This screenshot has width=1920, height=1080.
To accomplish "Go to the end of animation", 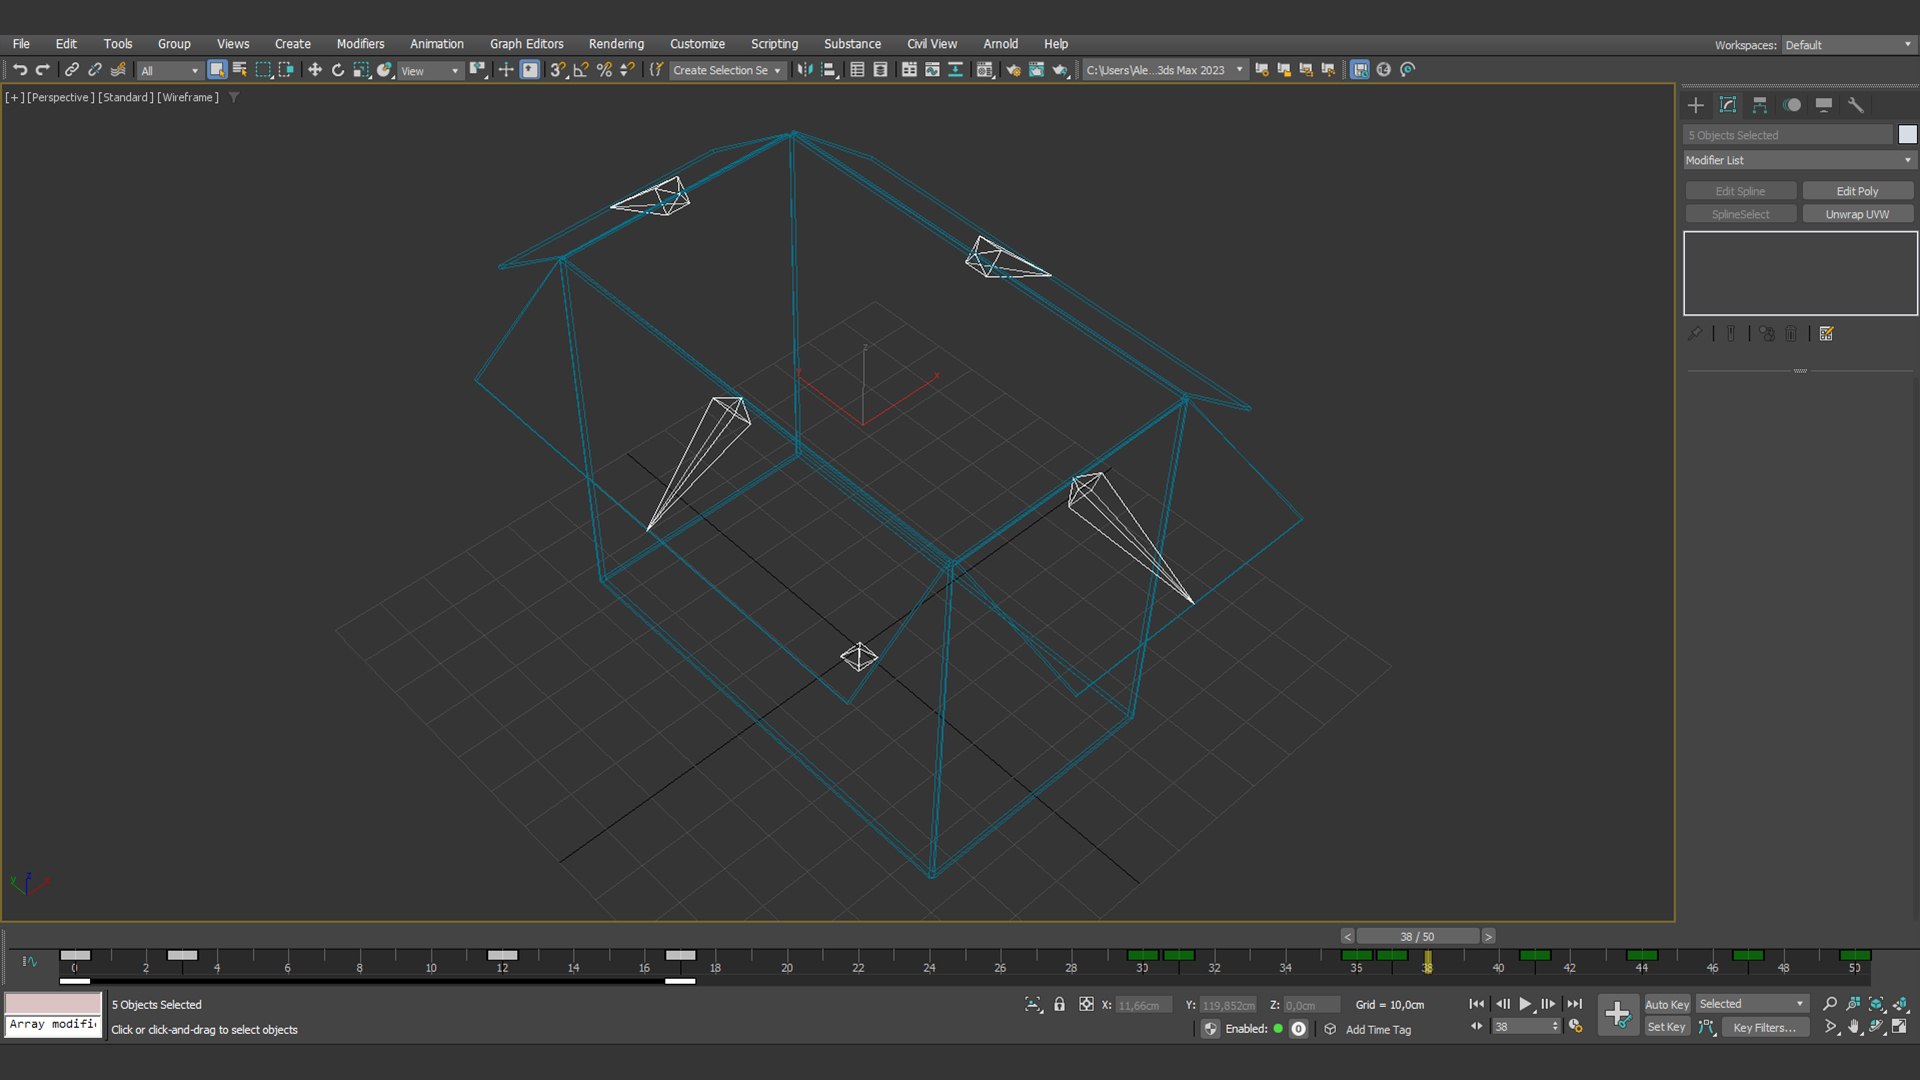I will [x=1575, y=1004].
